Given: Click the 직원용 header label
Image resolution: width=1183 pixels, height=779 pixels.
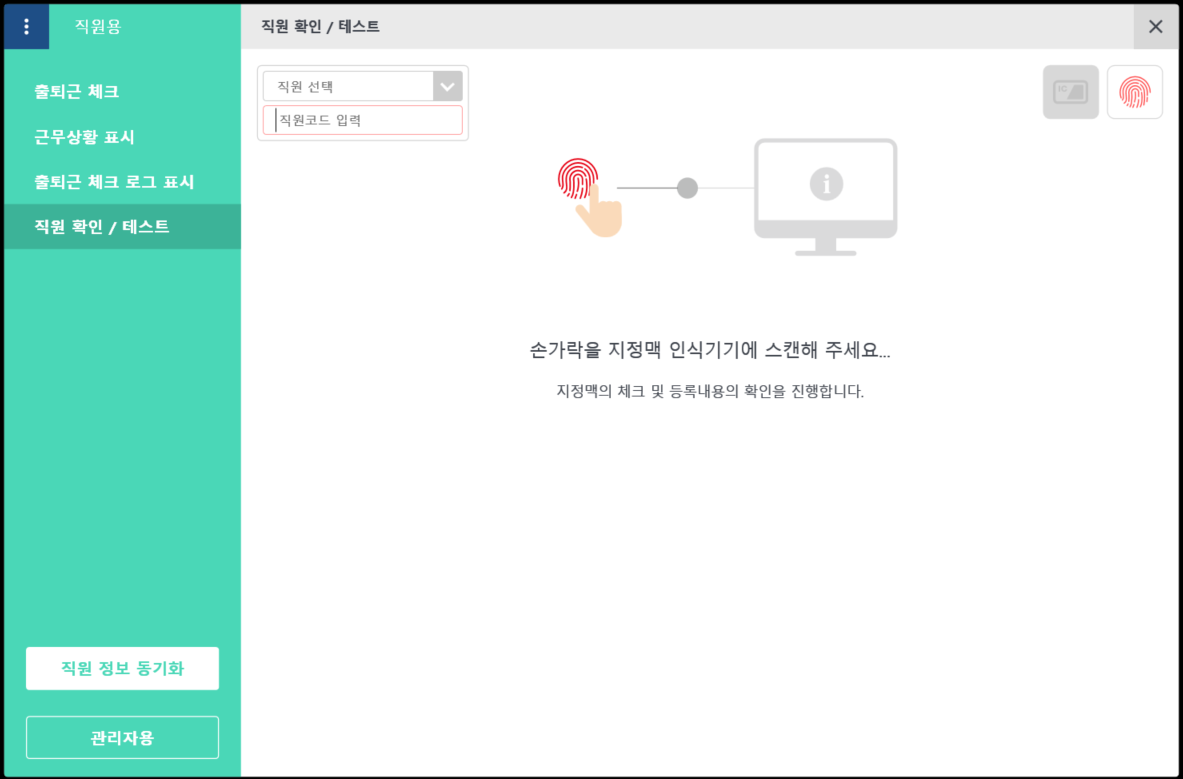Looking at the screenshot, I should point(98,27).
